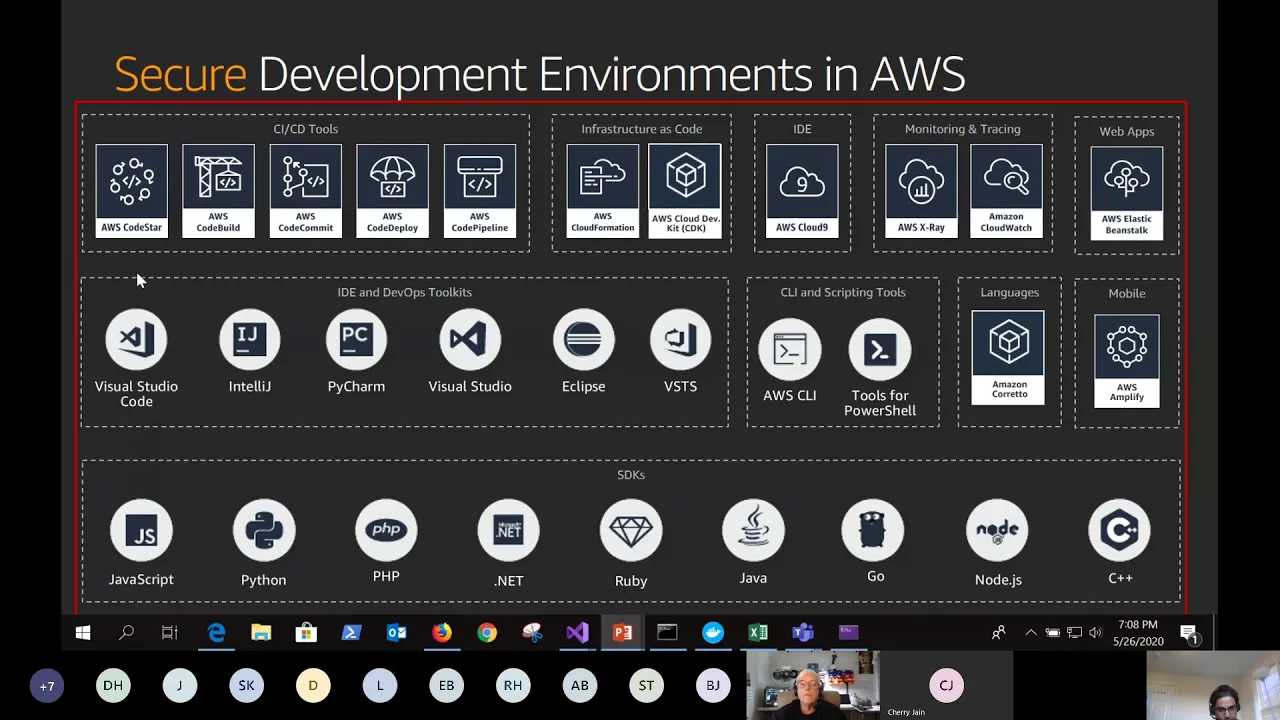
Task: Click the C++ SDK icon
Action: (x=1119, y=530)
